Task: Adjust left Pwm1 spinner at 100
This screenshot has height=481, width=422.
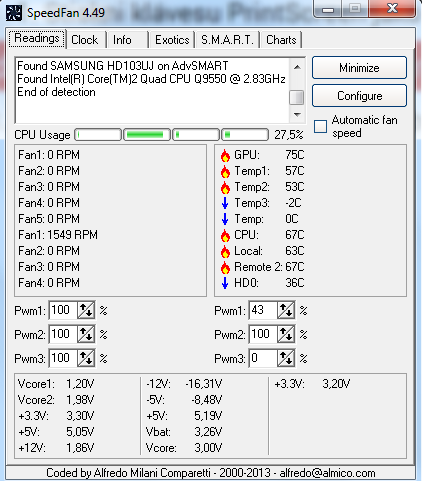Action: [86, 310]
